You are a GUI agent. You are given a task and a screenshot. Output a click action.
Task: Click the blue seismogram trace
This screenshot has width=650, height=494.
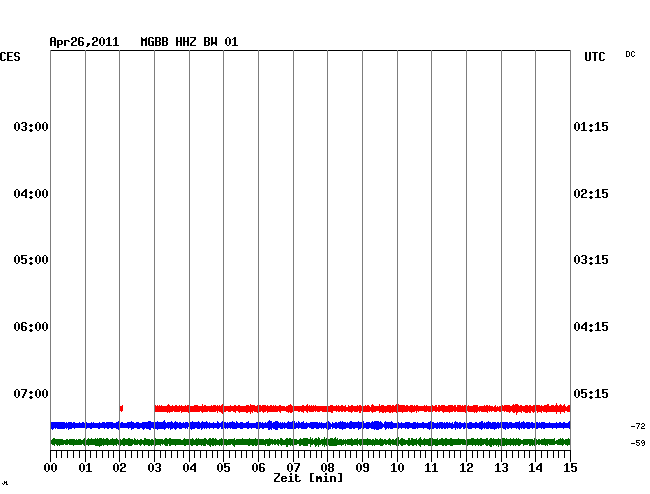pos(310,425)
